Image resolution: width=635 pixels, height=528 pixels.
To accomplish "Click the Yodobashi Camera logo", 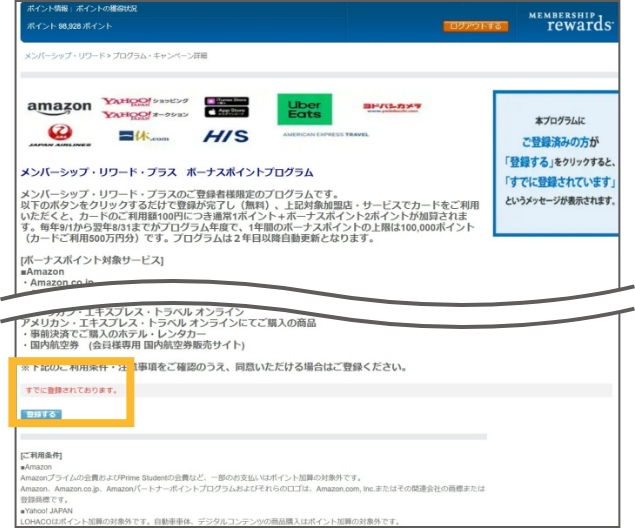I will coord(392,106).
